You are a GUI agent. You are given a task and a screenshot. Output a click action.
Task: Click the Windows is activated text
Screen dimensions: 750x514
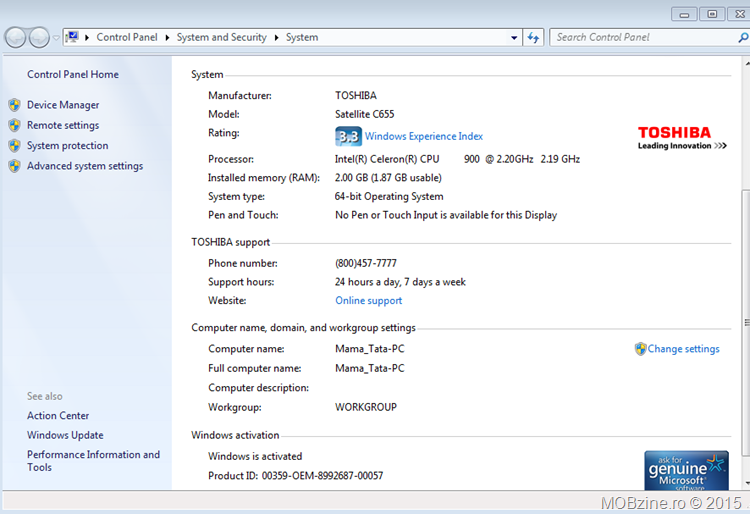255,456
